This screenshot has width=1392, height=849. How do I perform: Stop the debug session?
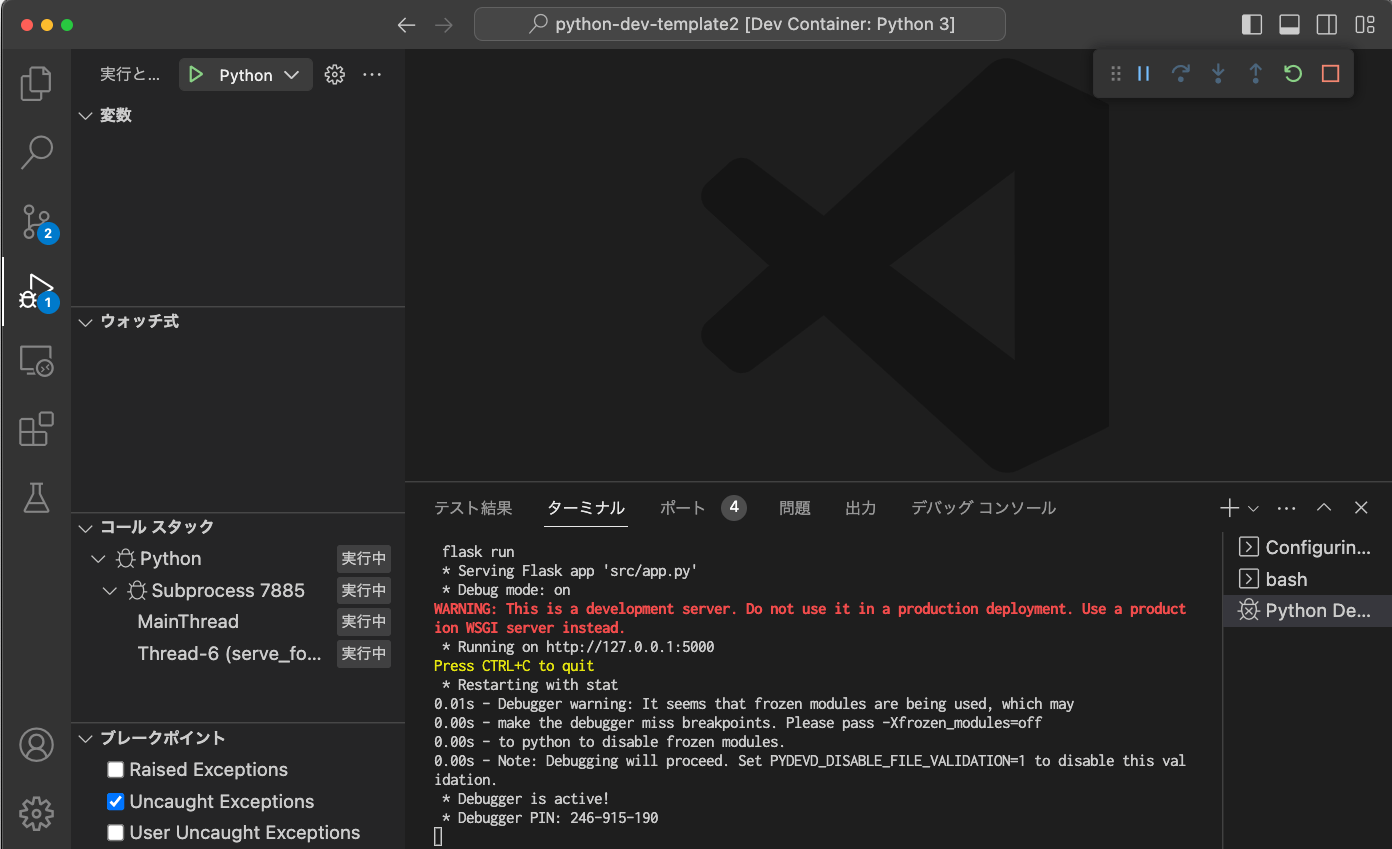(x=1330, y=74)
